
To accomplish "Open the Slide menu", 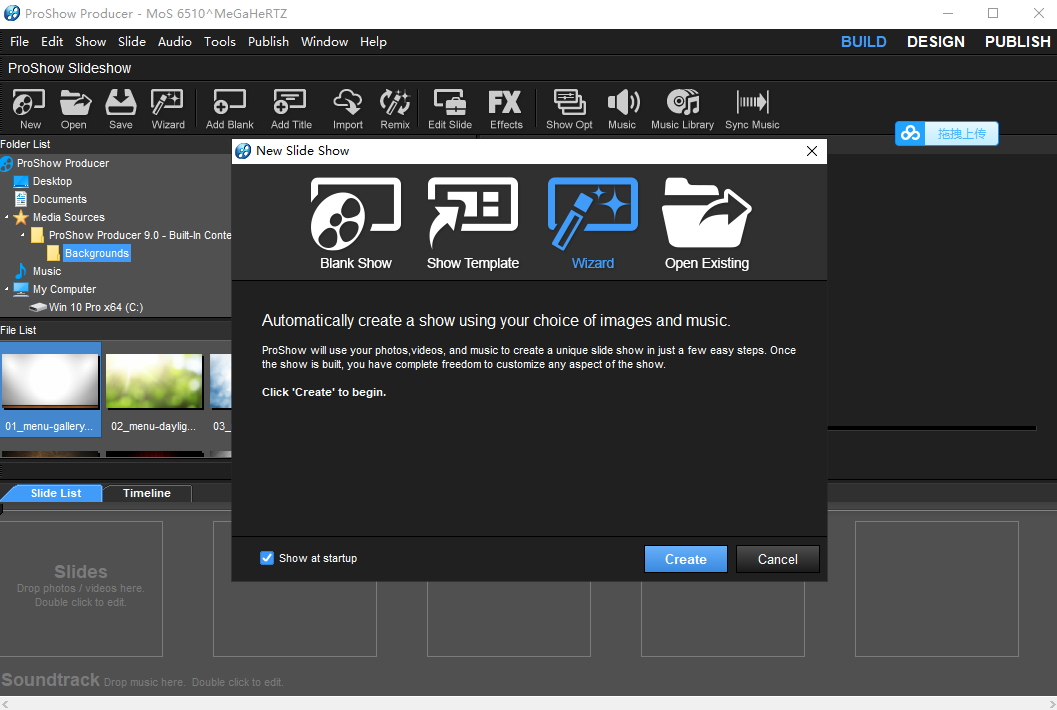I will [x=131, y=42].
